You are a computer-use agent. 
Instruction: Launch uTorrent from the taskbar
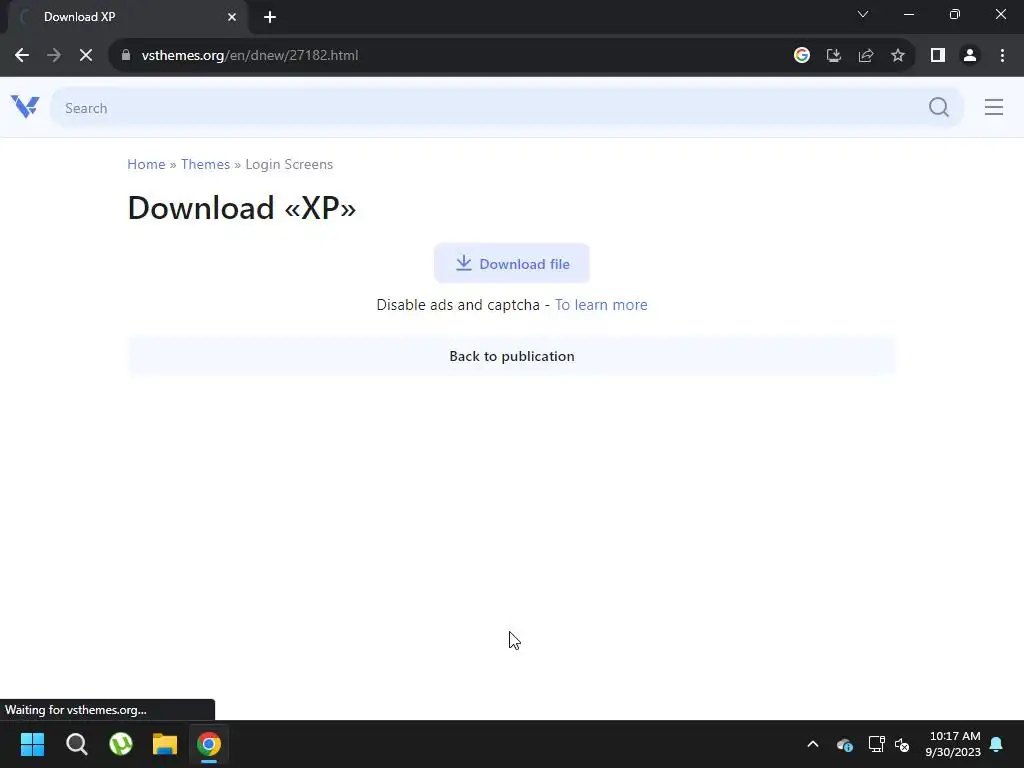(121, 744)
